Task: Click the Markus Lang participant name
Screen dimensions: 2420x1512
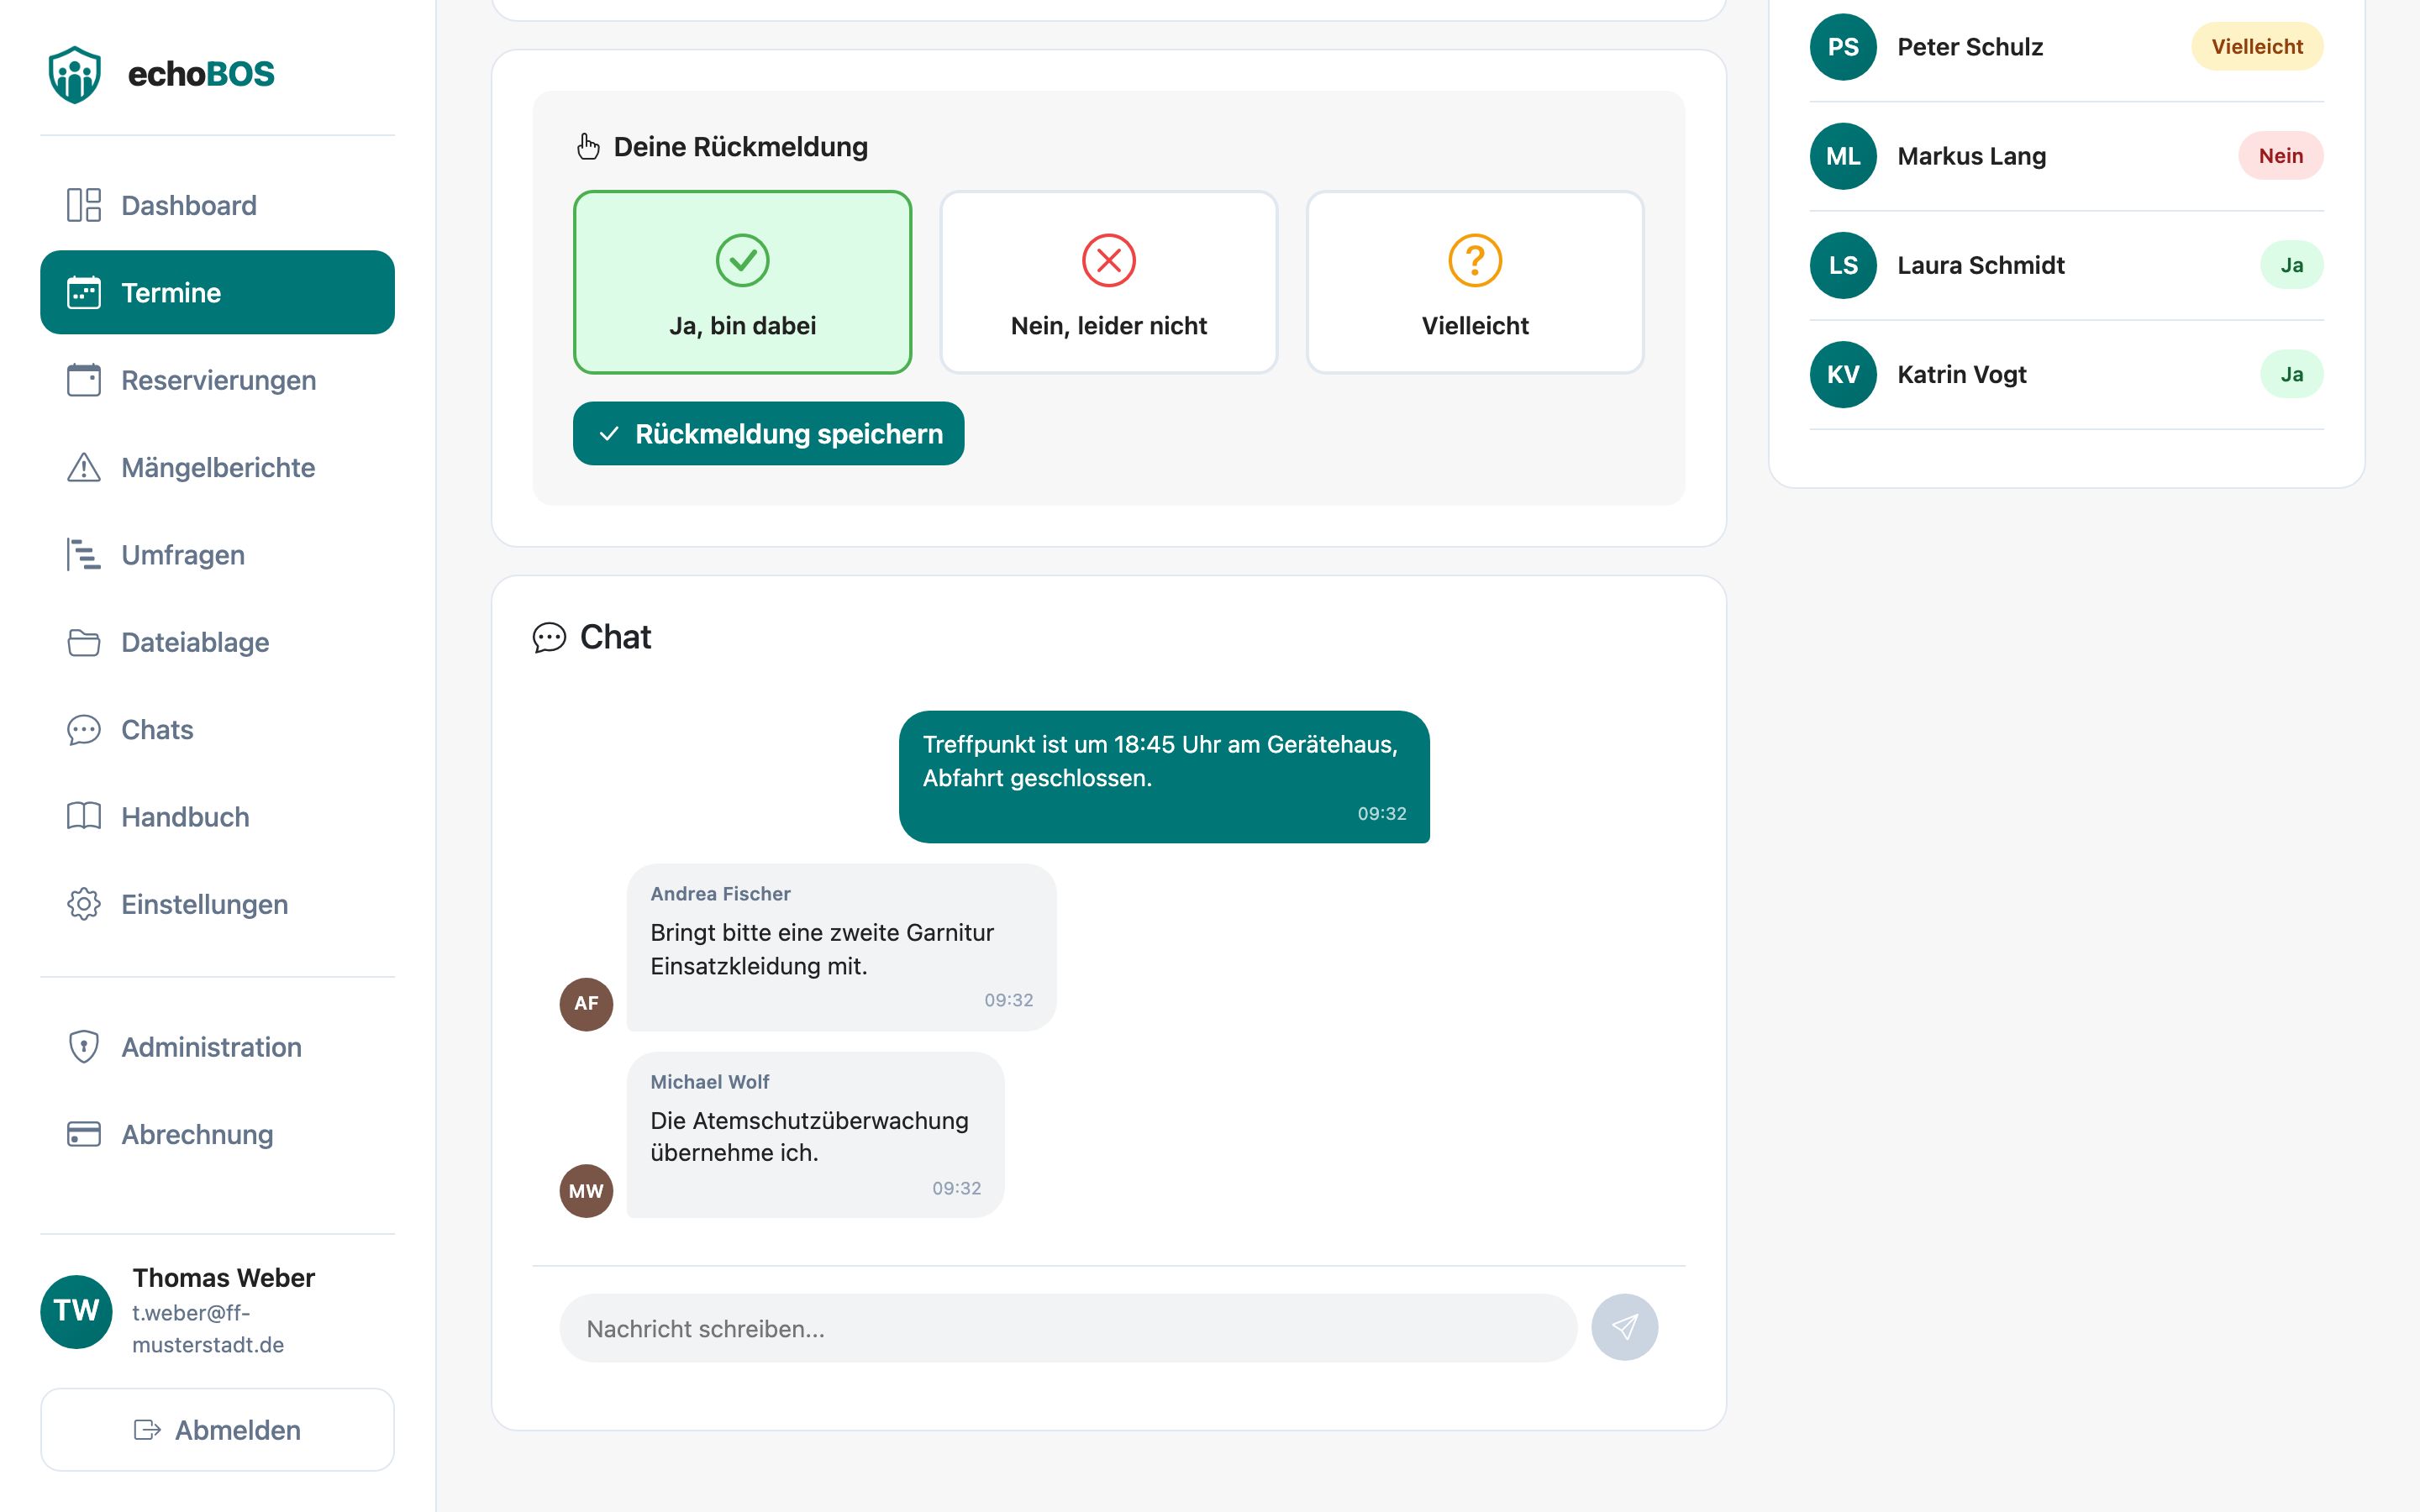Action: 1971,156
